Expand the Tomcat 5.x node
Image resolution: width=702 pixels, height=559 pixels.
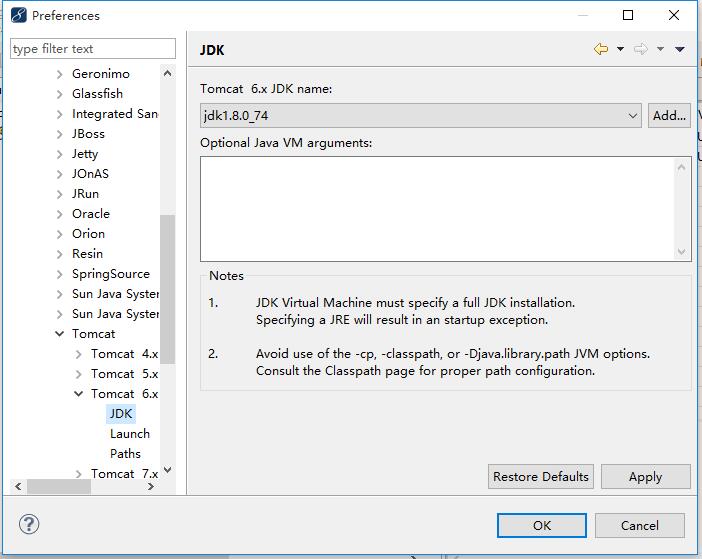click(x=79, y=374)
